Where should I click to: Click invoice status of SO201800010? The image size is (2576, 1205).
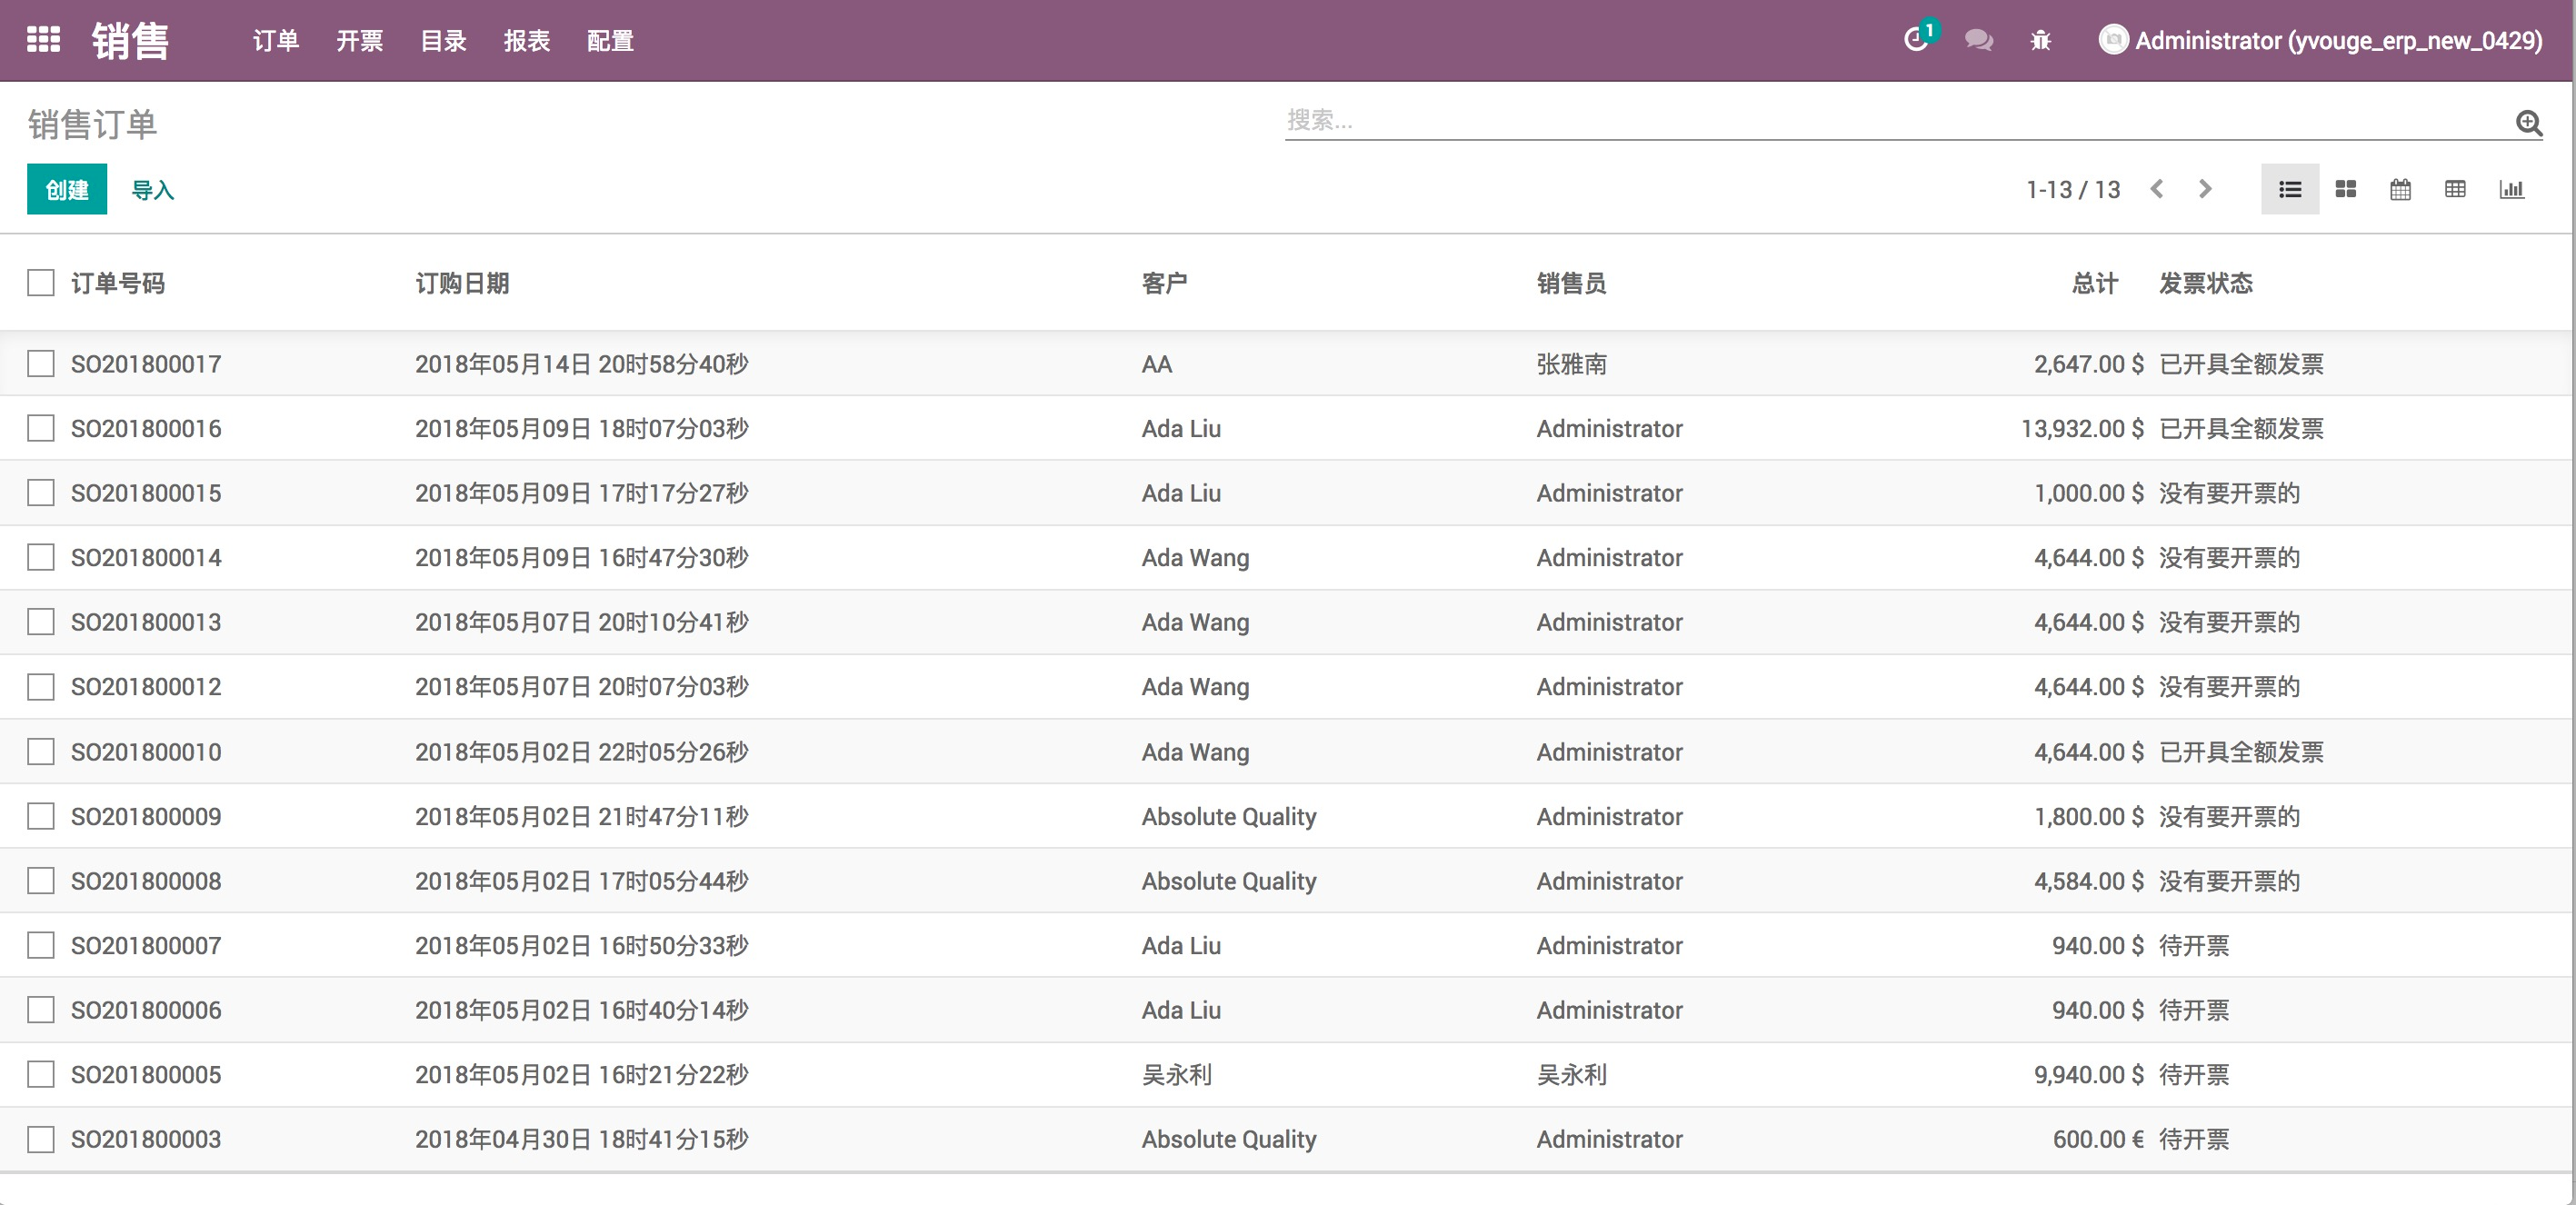pos(2241,751)
